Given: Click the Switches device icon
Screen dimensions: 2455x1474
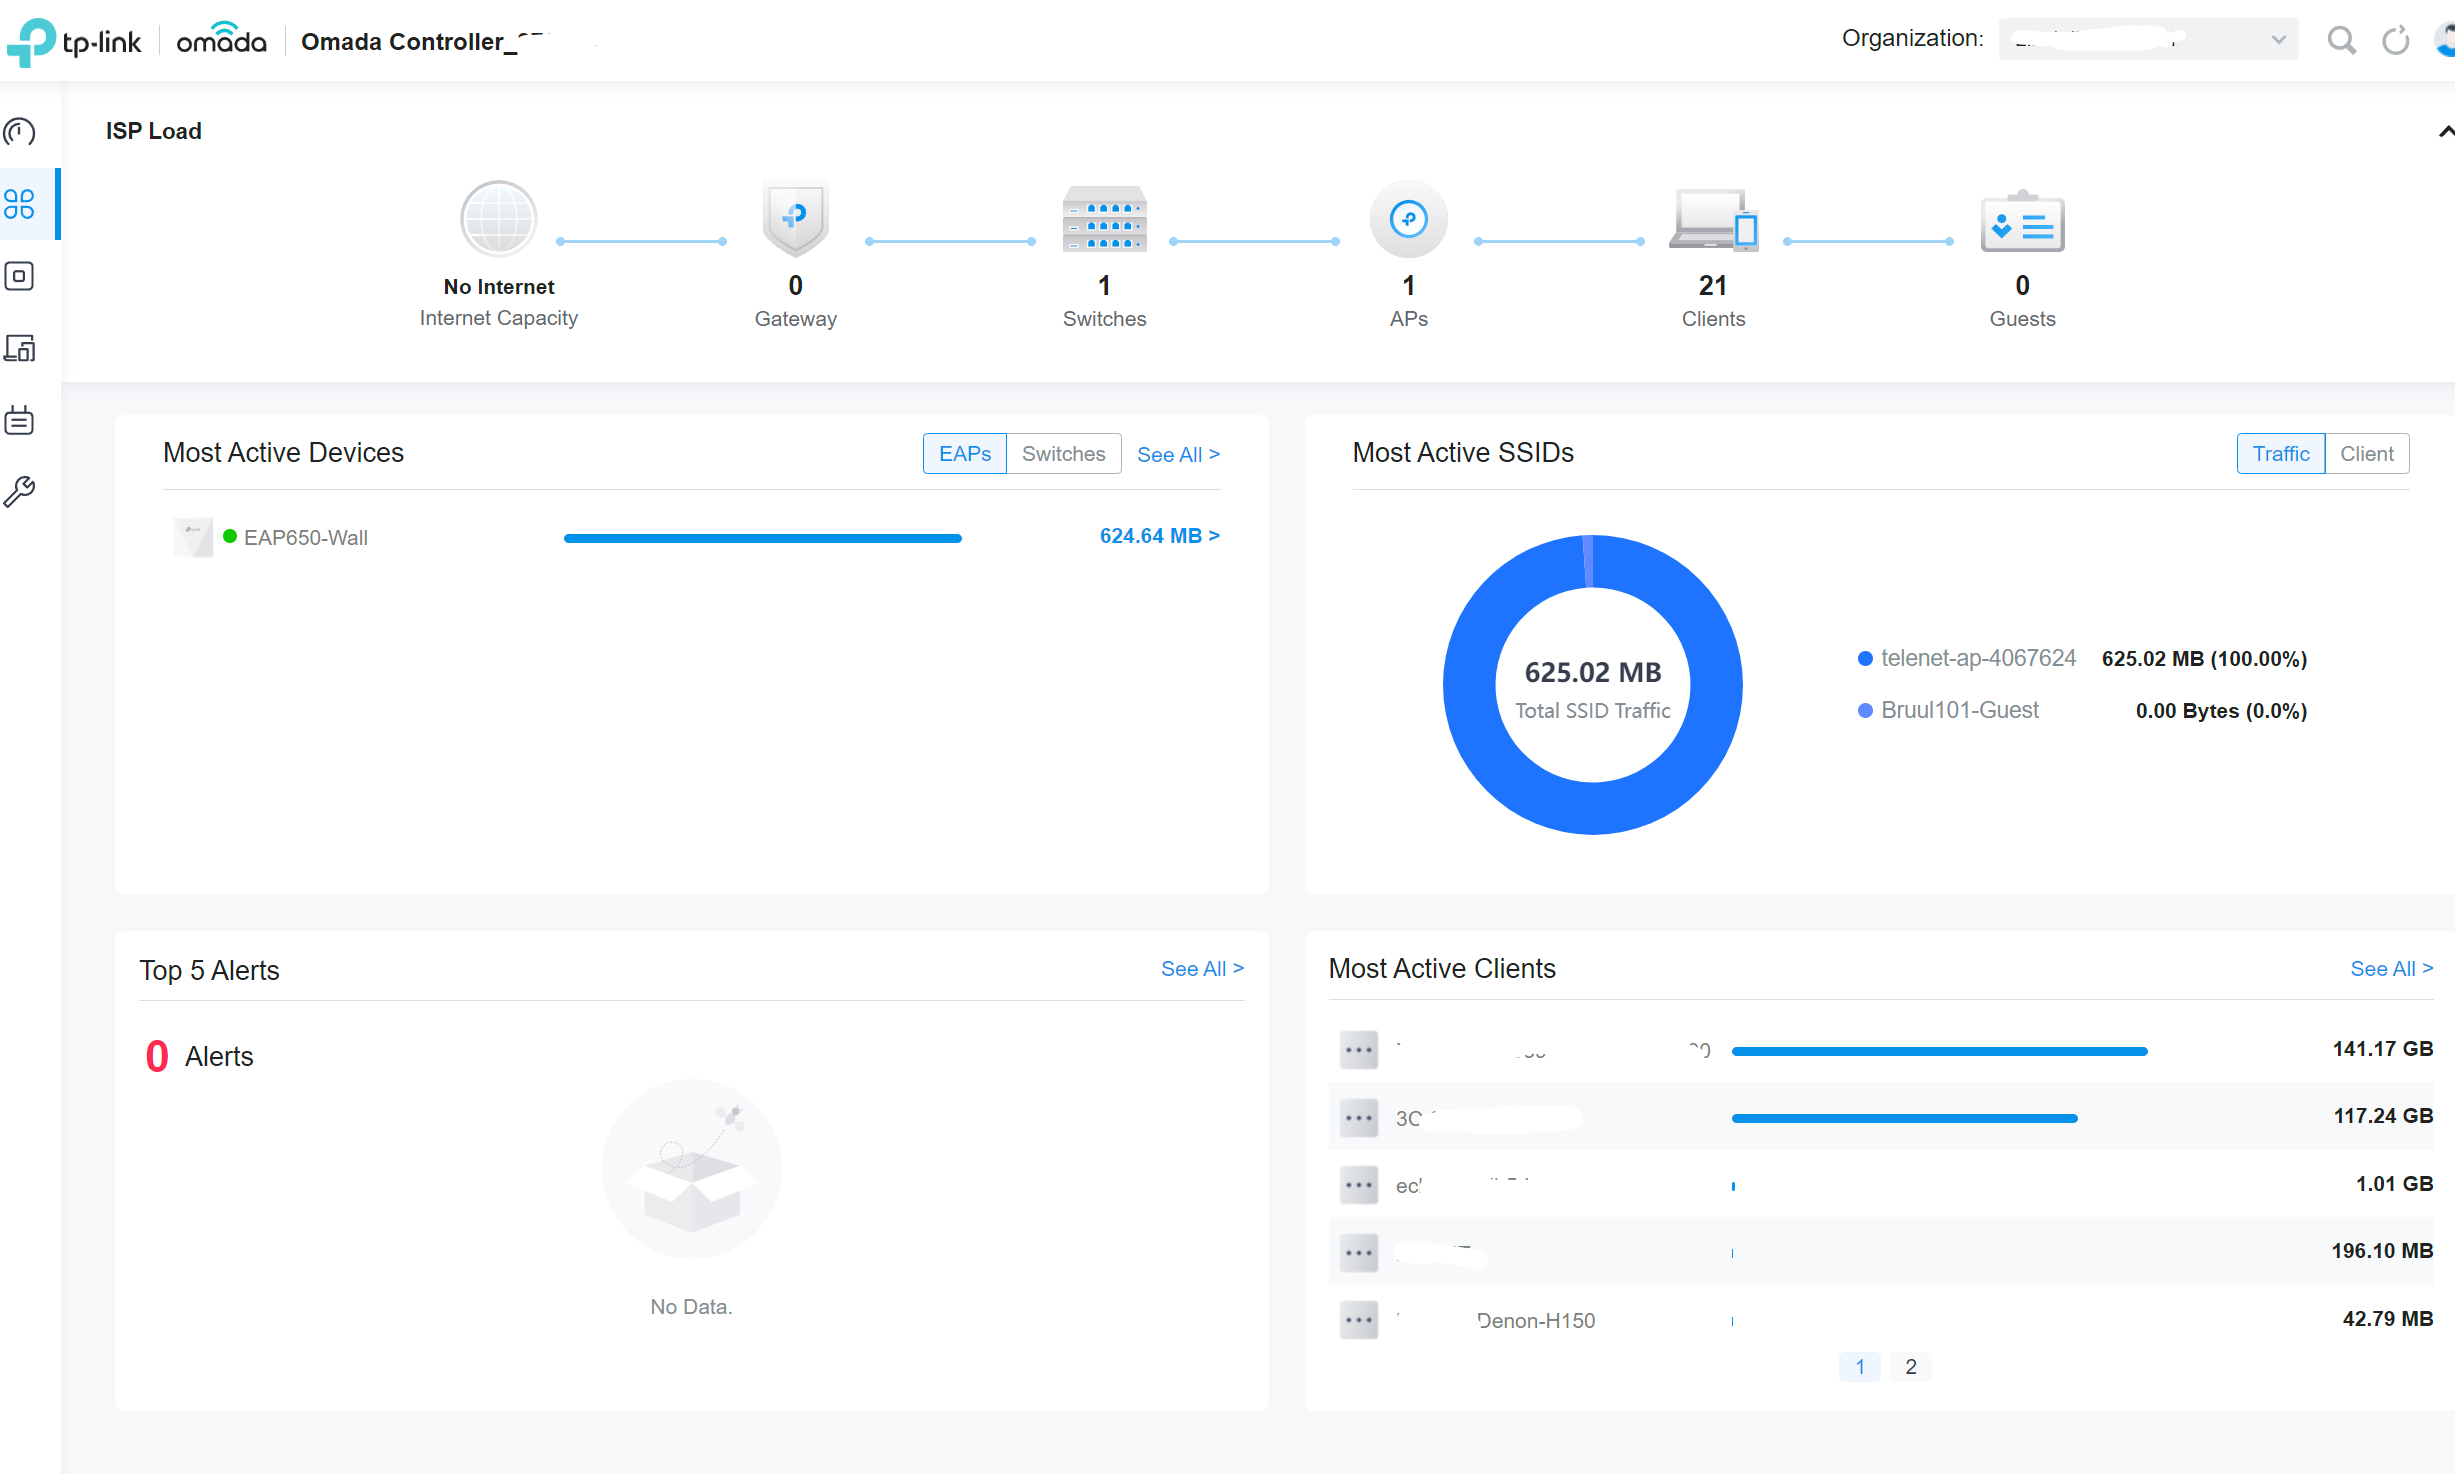Looking at the screenshot, I should (1104, 219).
